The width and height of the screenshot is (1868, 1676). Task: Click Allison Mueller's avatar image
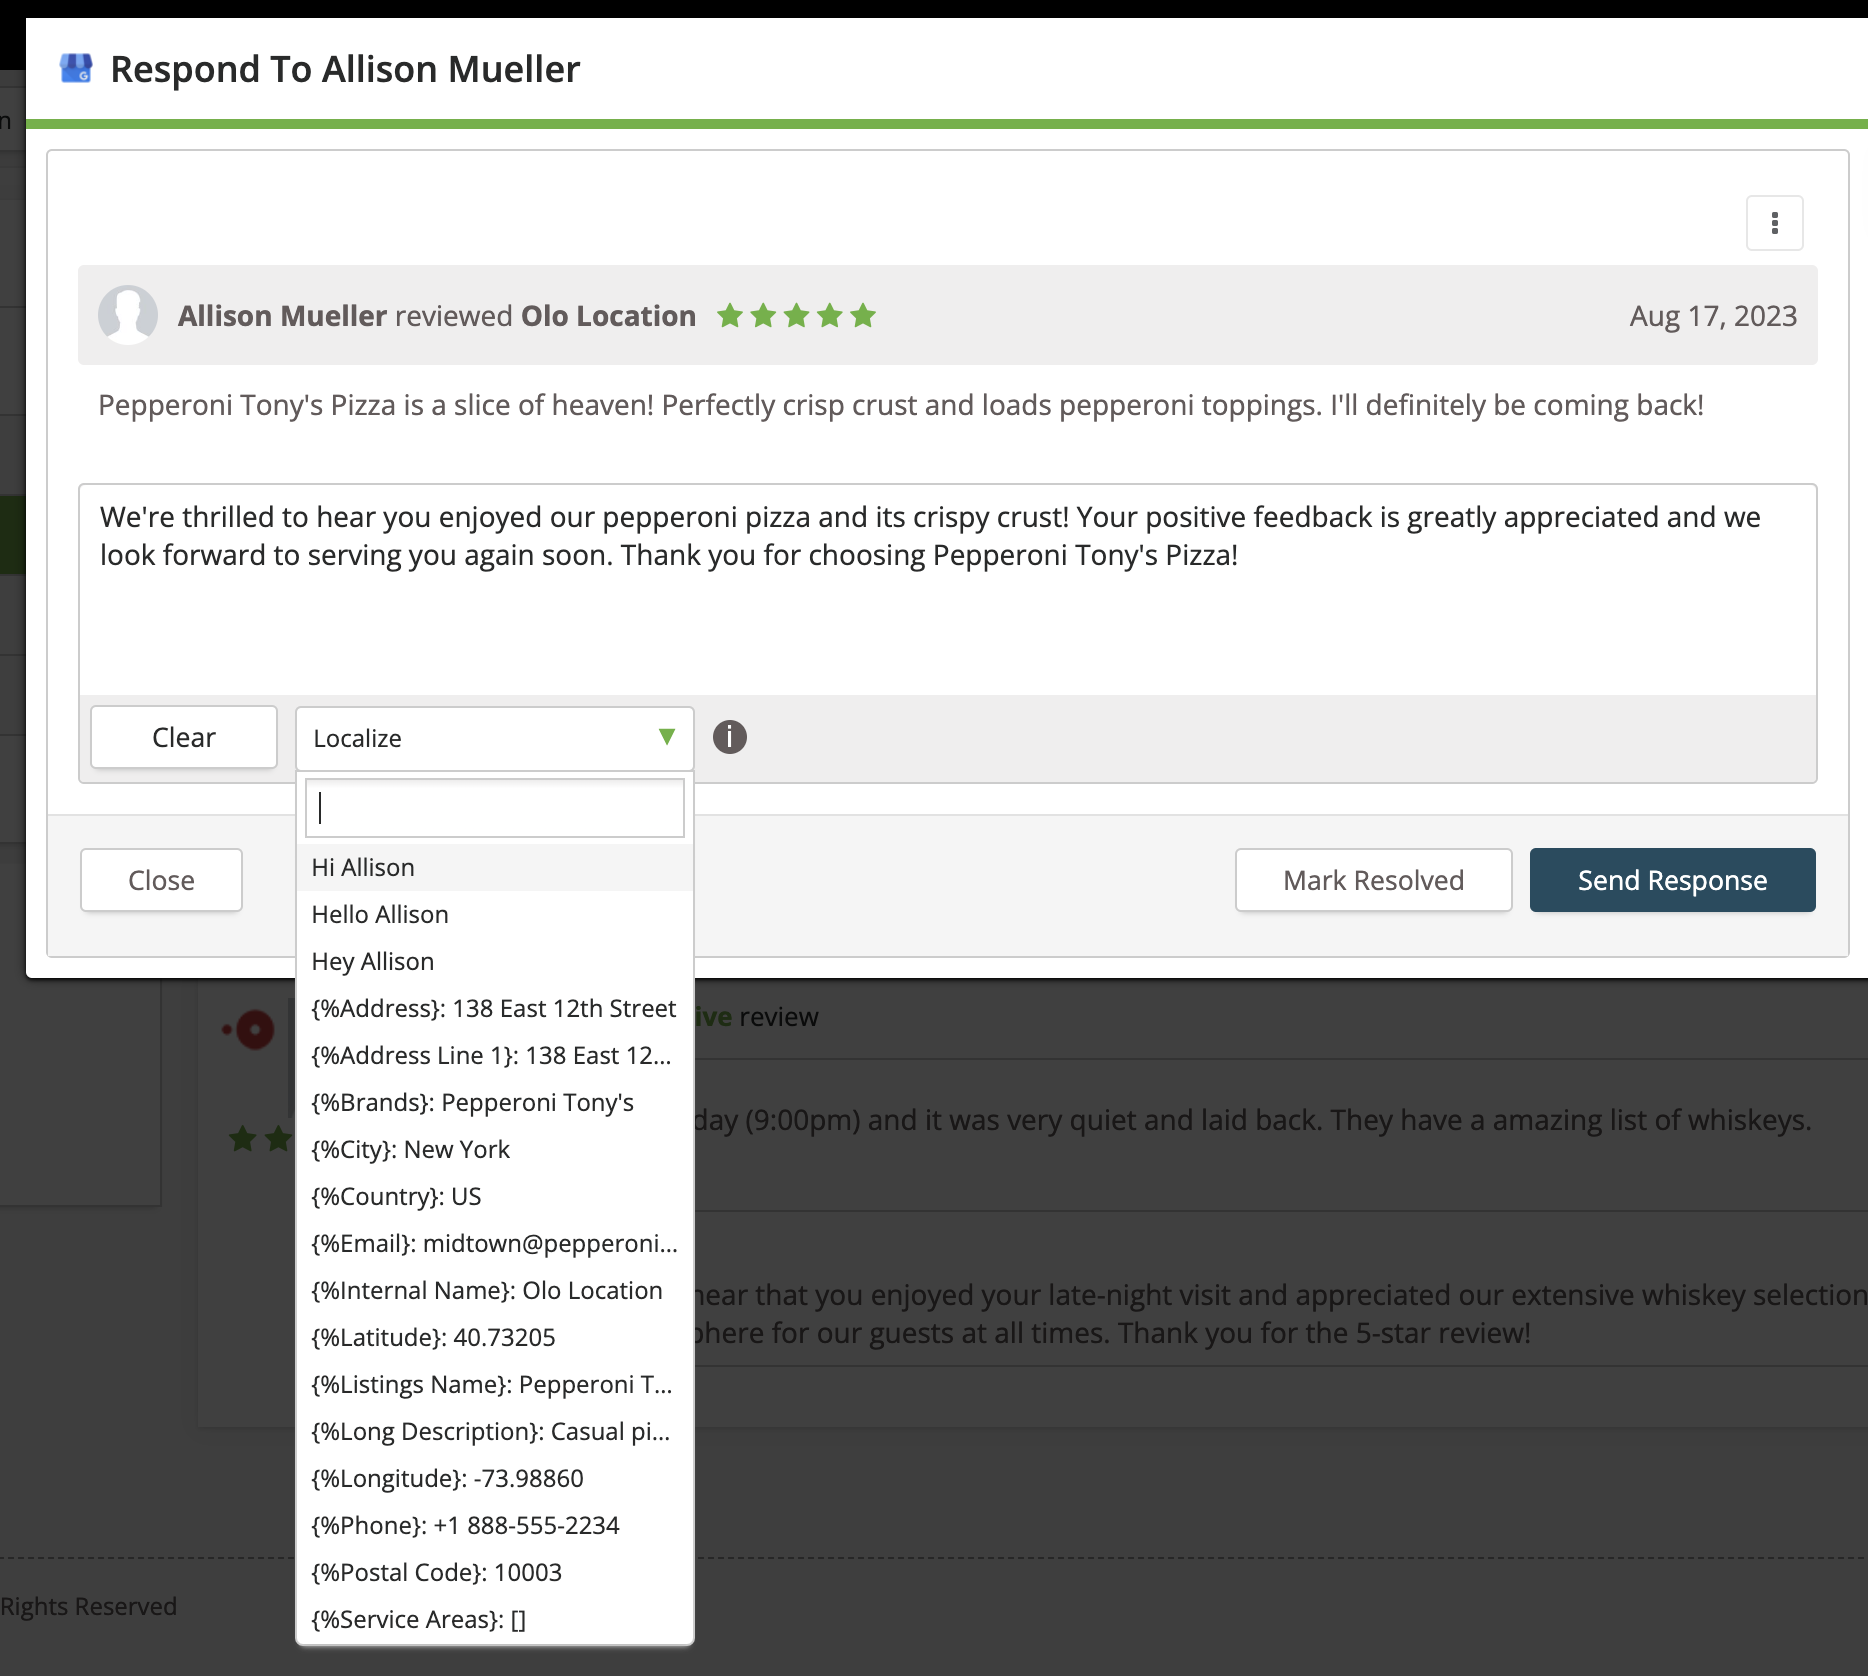(128, 315)
